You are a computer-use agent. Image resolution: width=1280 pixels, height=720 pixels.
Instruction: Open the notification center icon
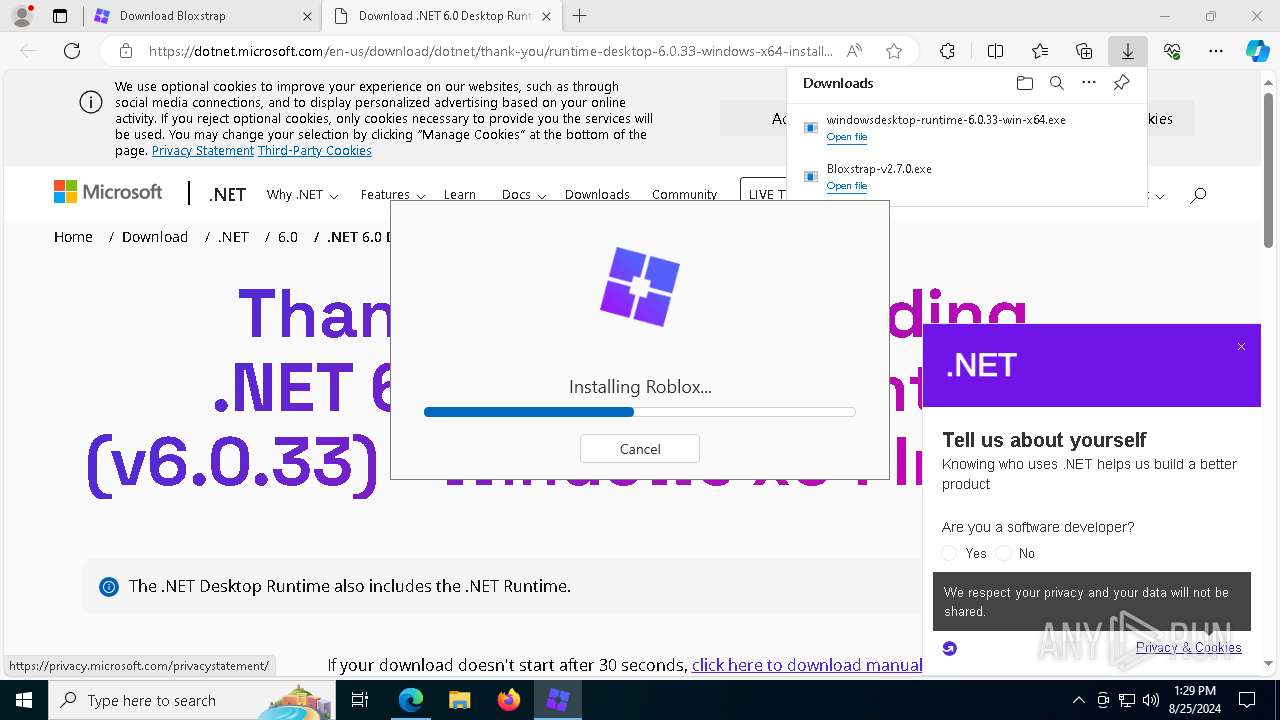tap(1247, 700)
